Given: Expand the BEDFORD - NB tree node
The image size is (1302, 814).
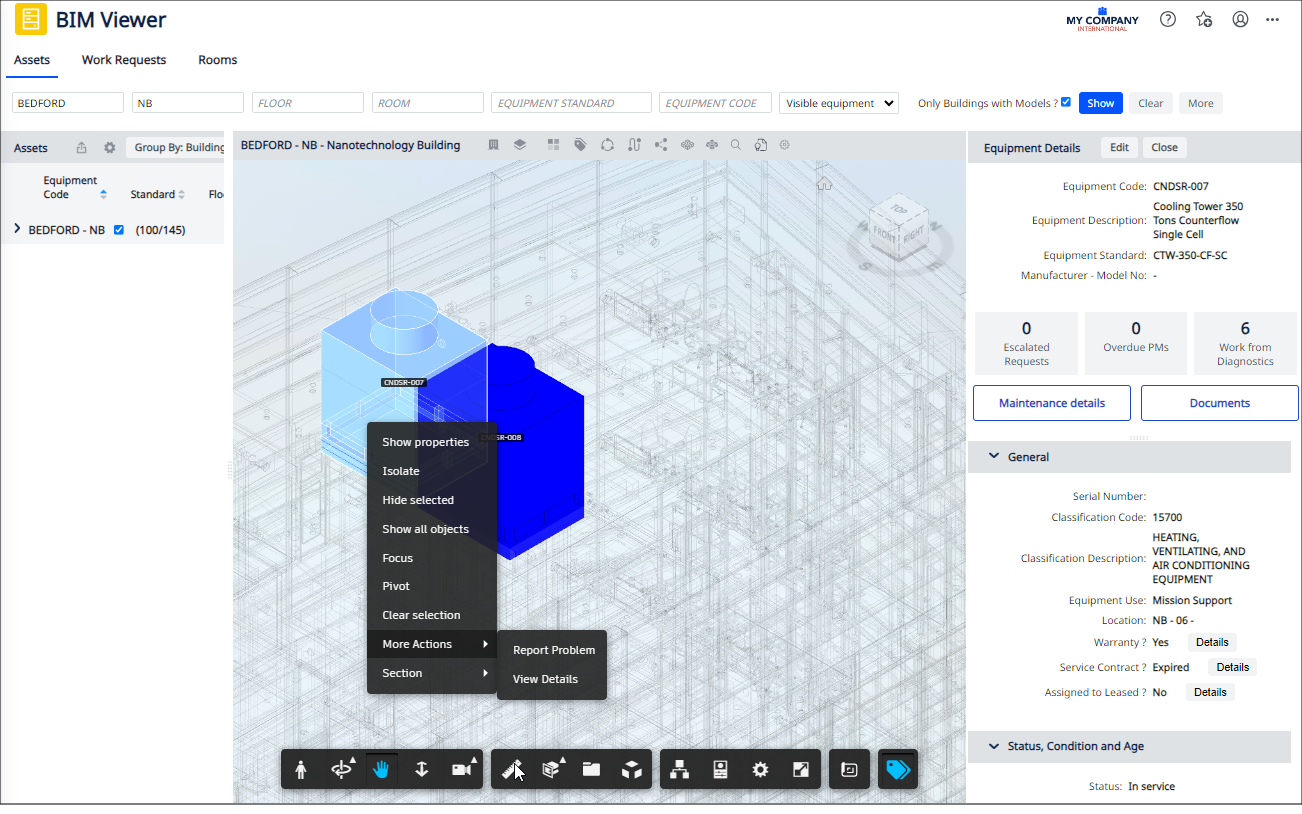Looking at the screenshot, I should coord(17,229).
